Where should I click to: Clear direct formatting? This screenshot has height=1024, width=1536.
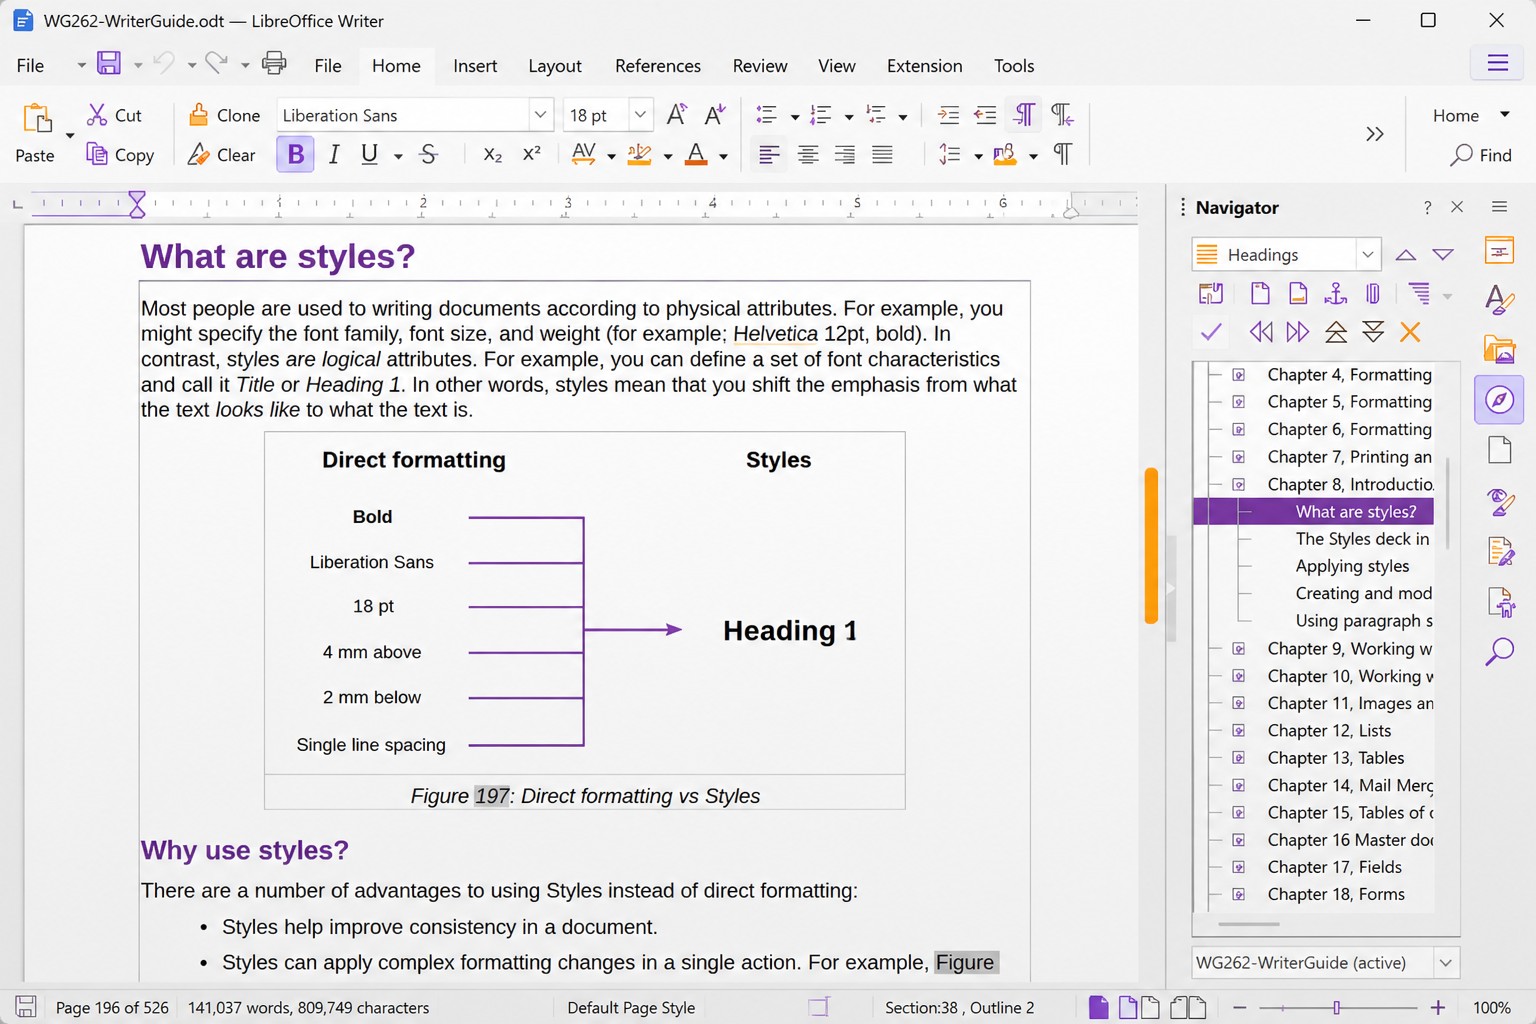point(222,155)
